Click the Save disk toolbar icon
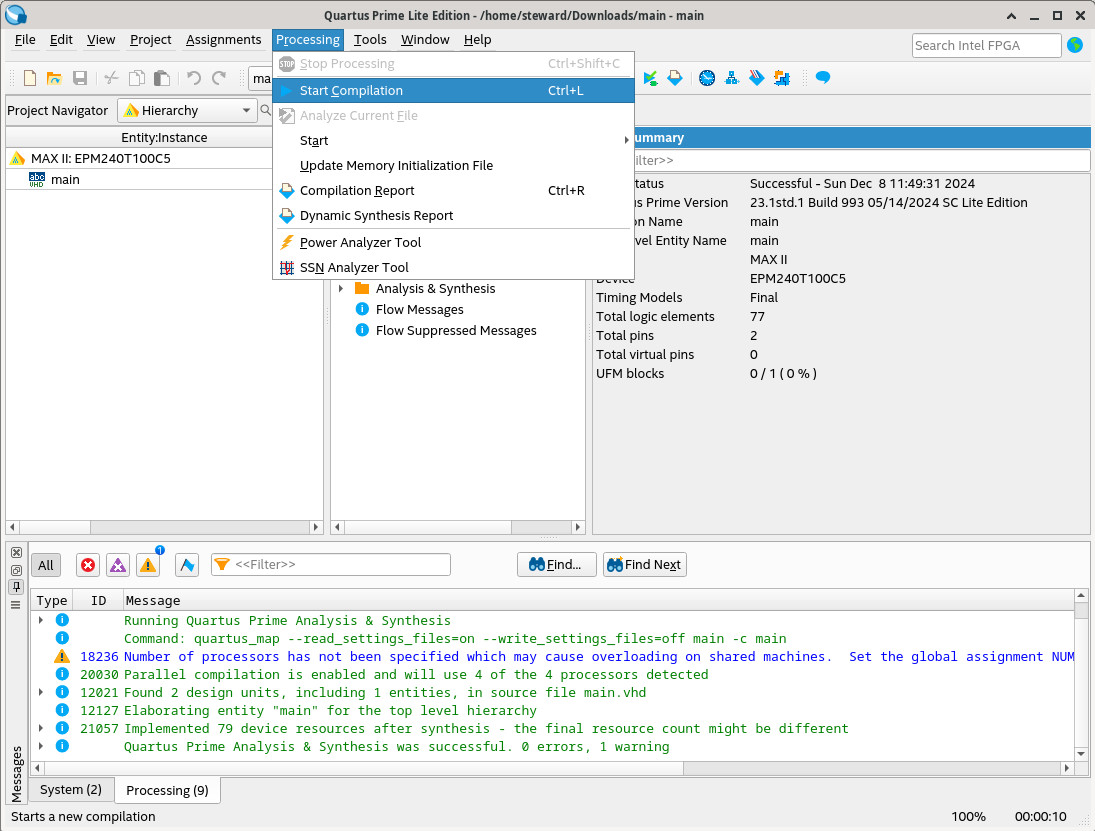The width and height of the screenshot is (1095, 831). (80, 78)
